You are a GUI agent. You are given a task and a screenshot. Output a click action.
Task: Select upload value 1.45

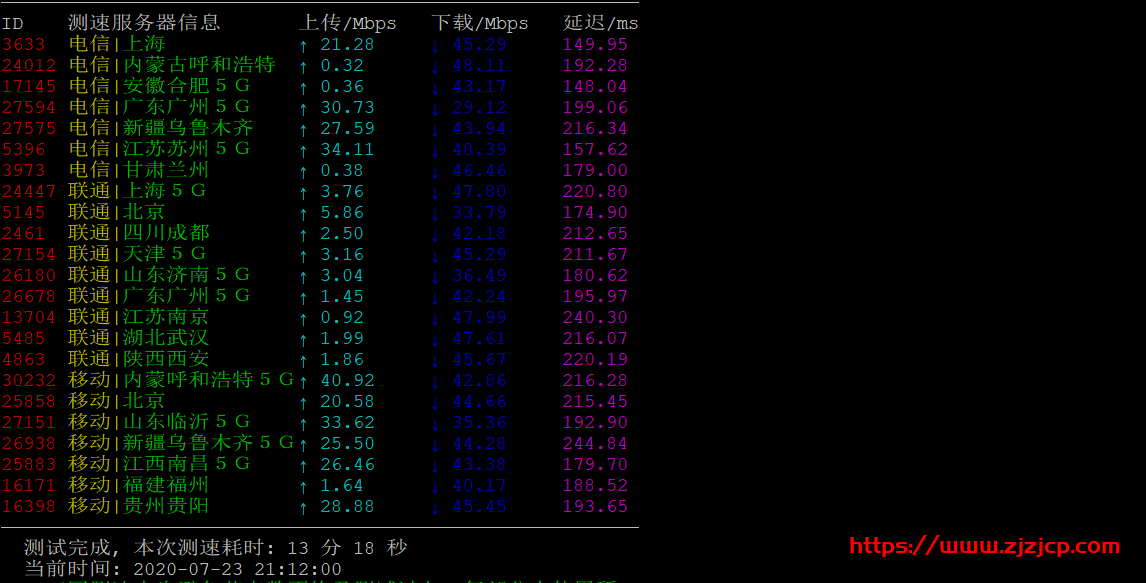[x=342, y=297]
